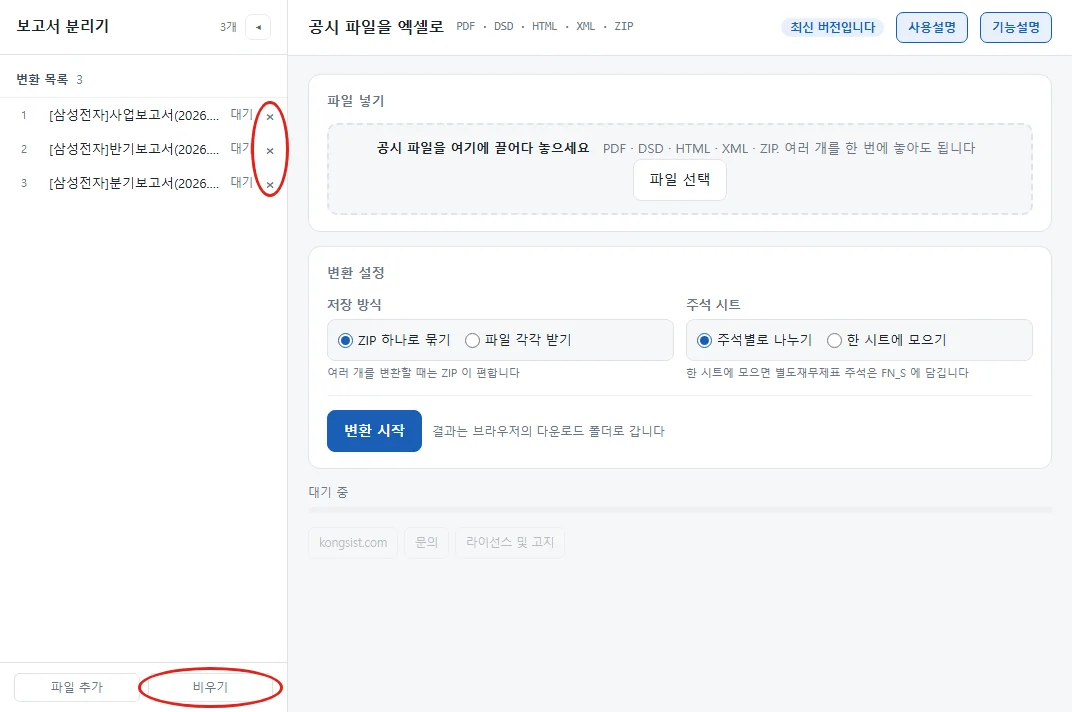Open the 문의 contact link
The width and height of the screenshot is (1072, 712).
tap(427, 542)
